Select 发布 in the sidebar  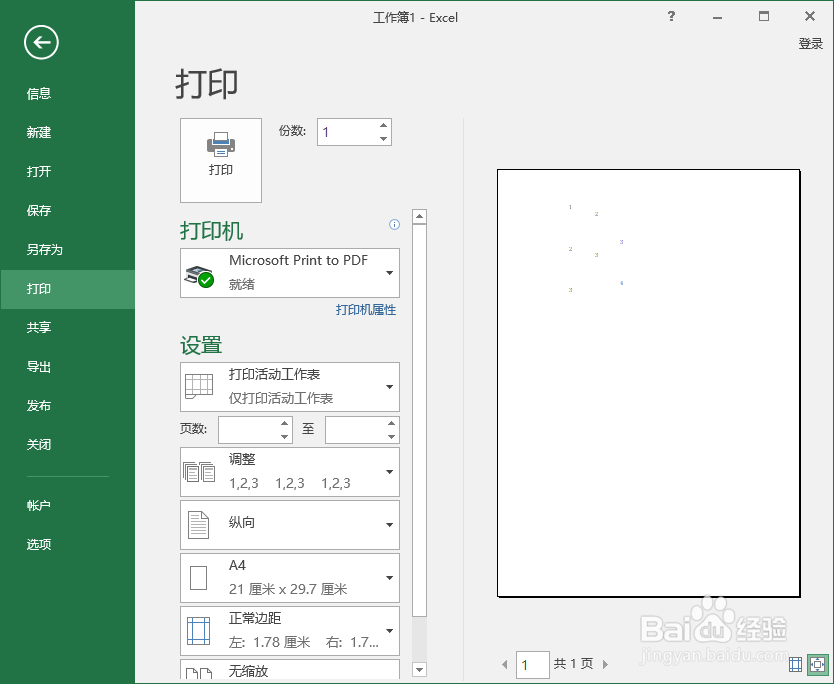coord(68,406)
